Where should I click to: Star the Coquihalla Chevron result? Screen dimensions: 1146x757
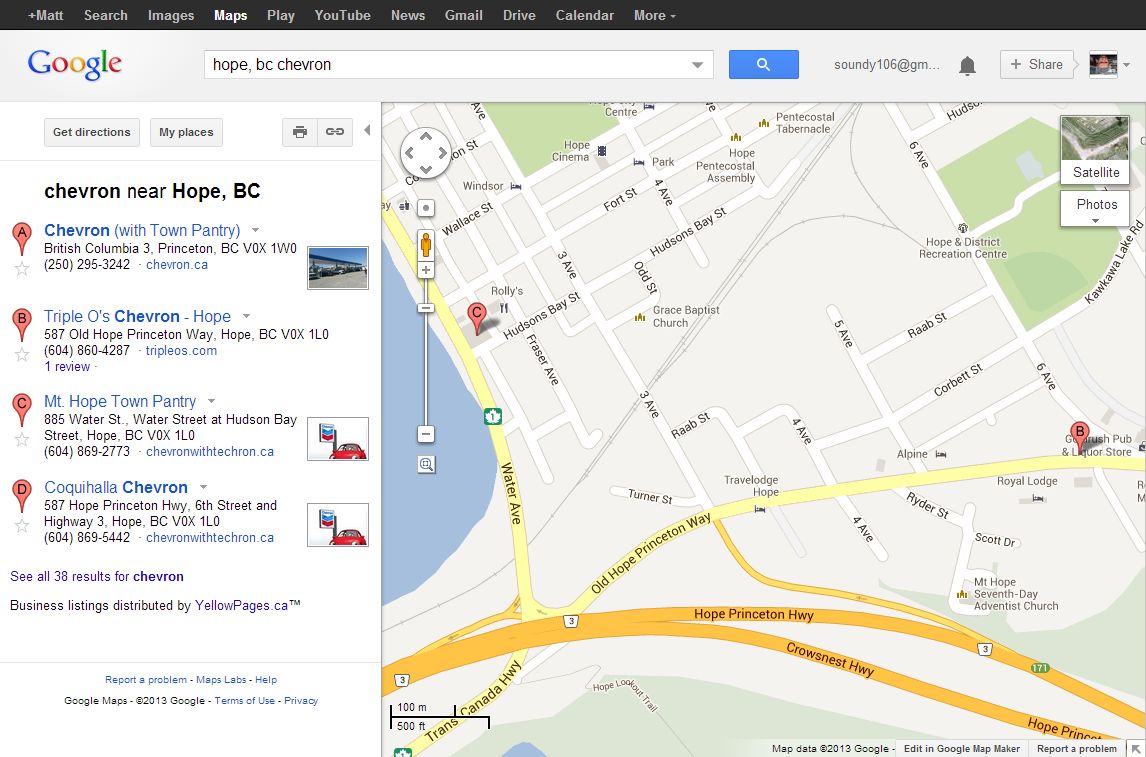click(22, 525)
